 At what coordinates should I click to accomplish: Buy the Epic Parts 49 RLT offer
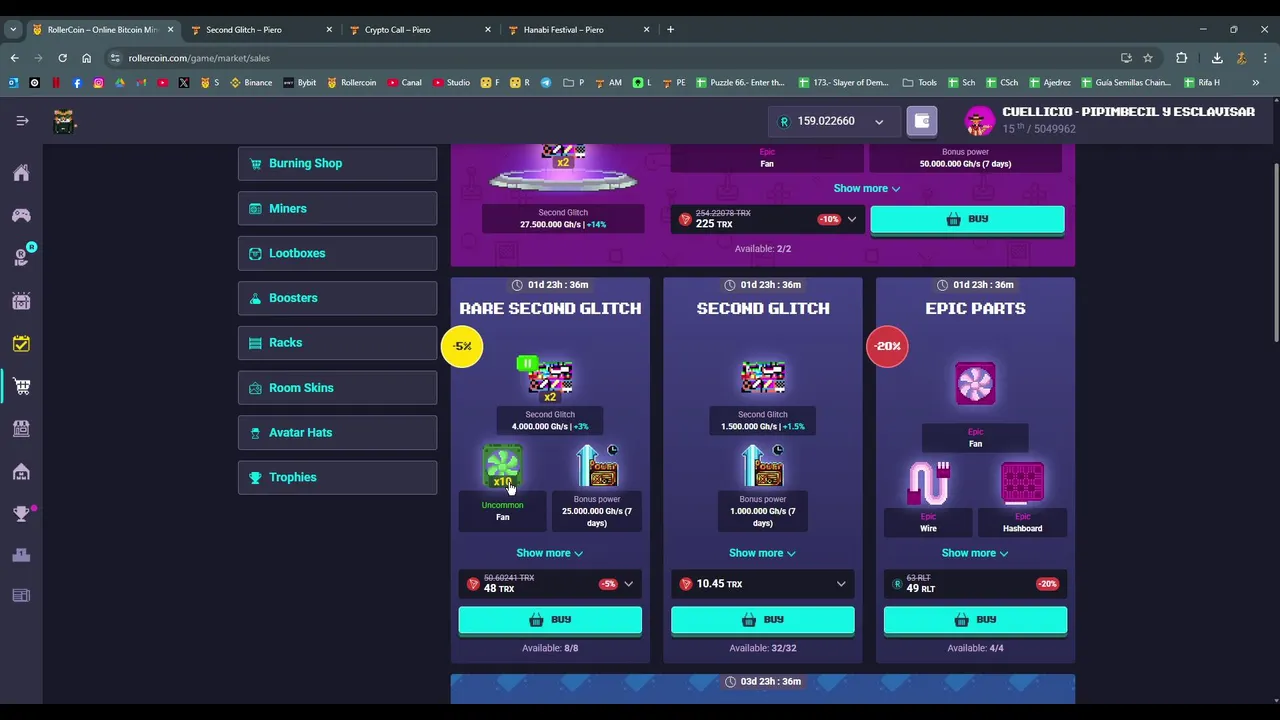coord(975,620)
